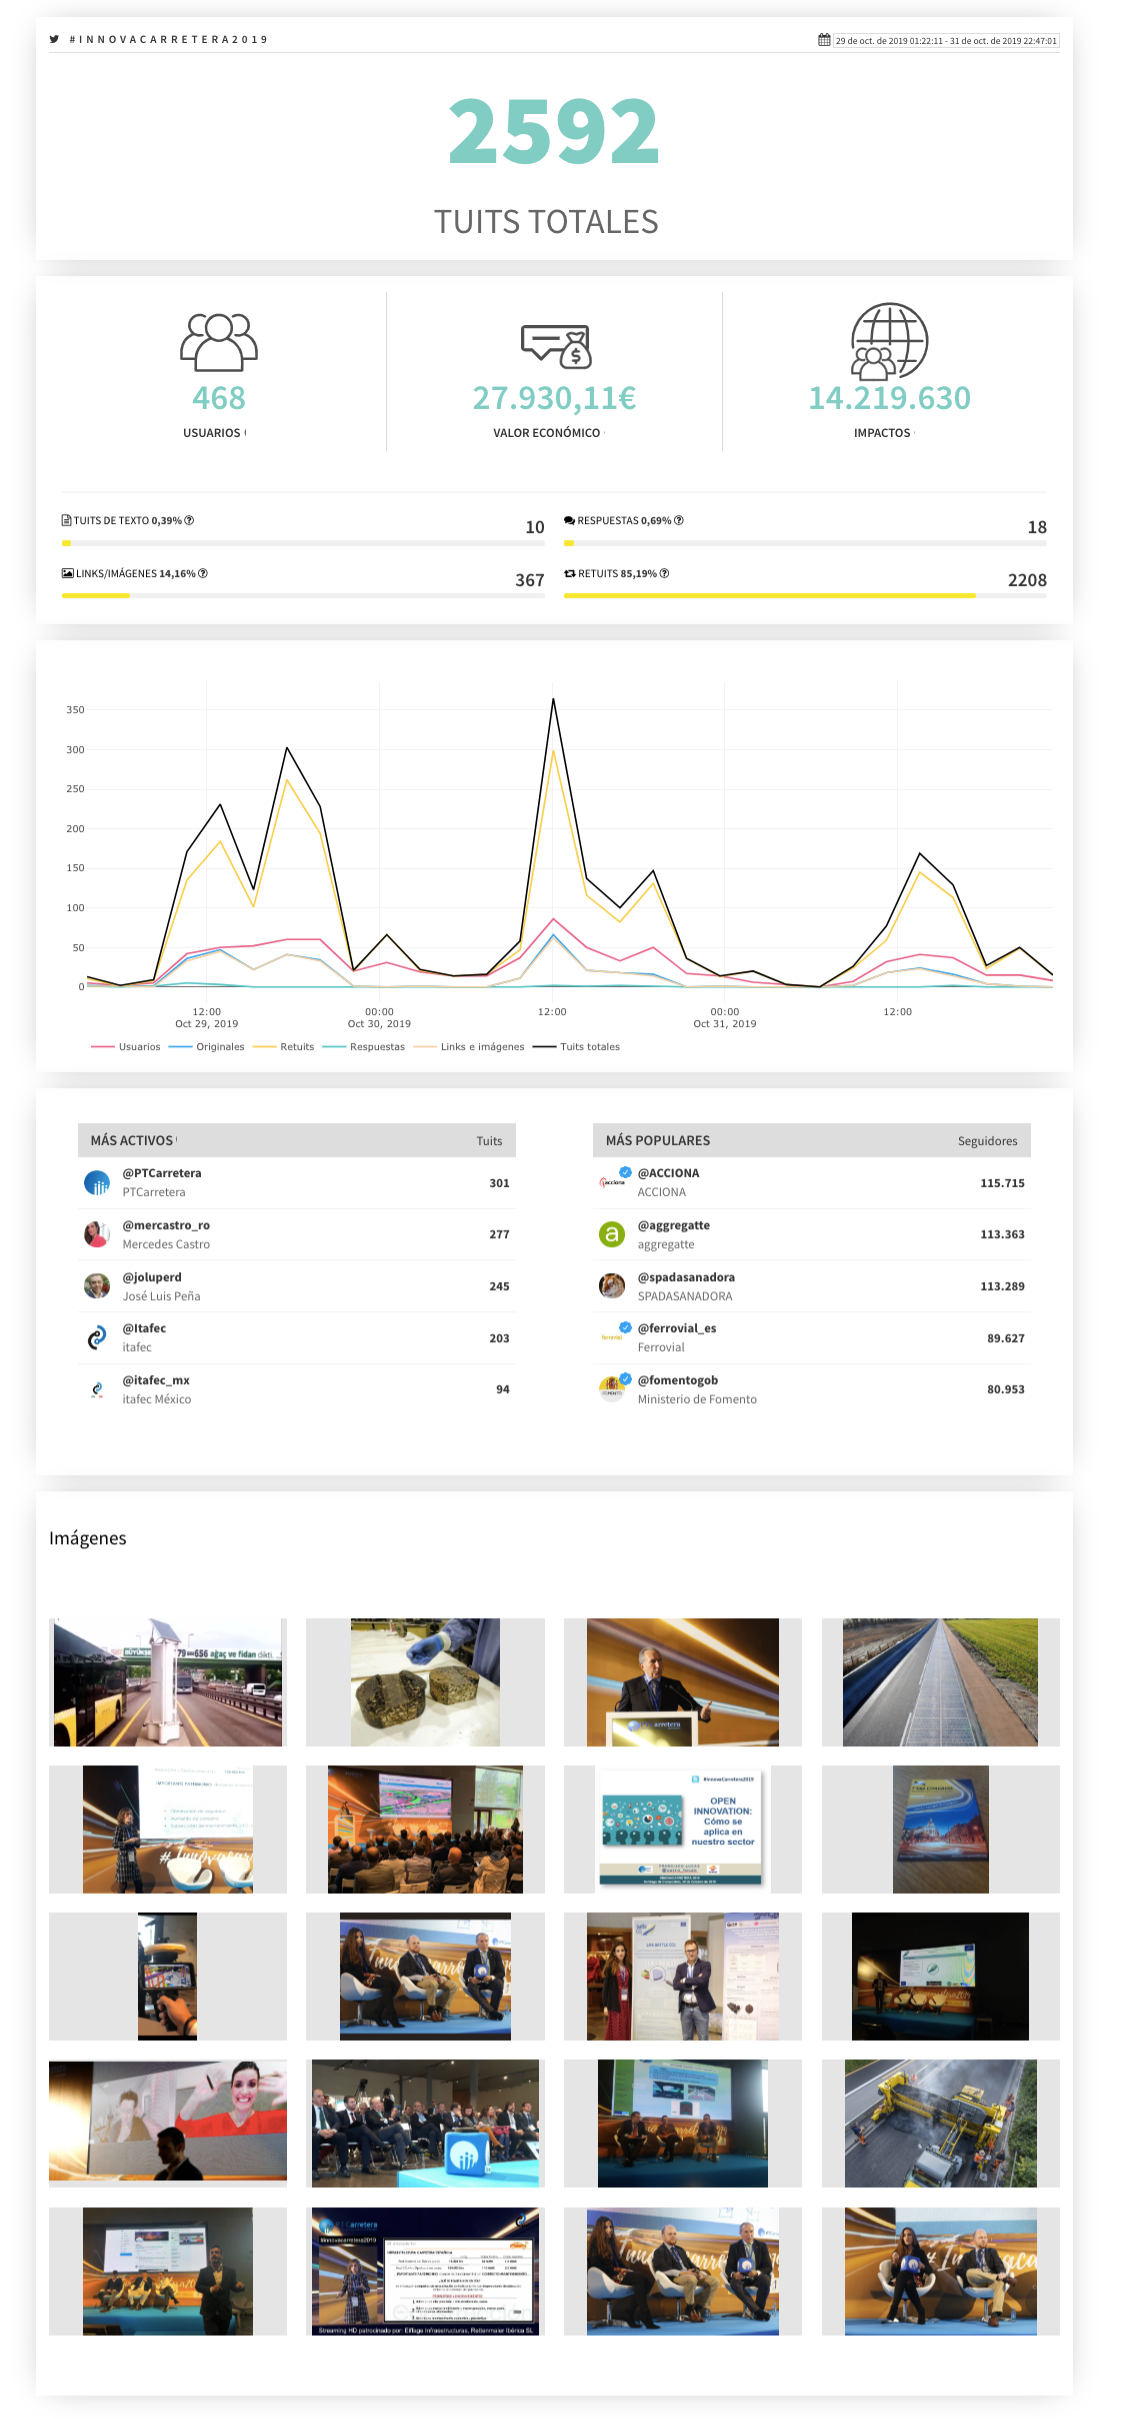Click José Luis Peña's avatar

point(97,1286)
